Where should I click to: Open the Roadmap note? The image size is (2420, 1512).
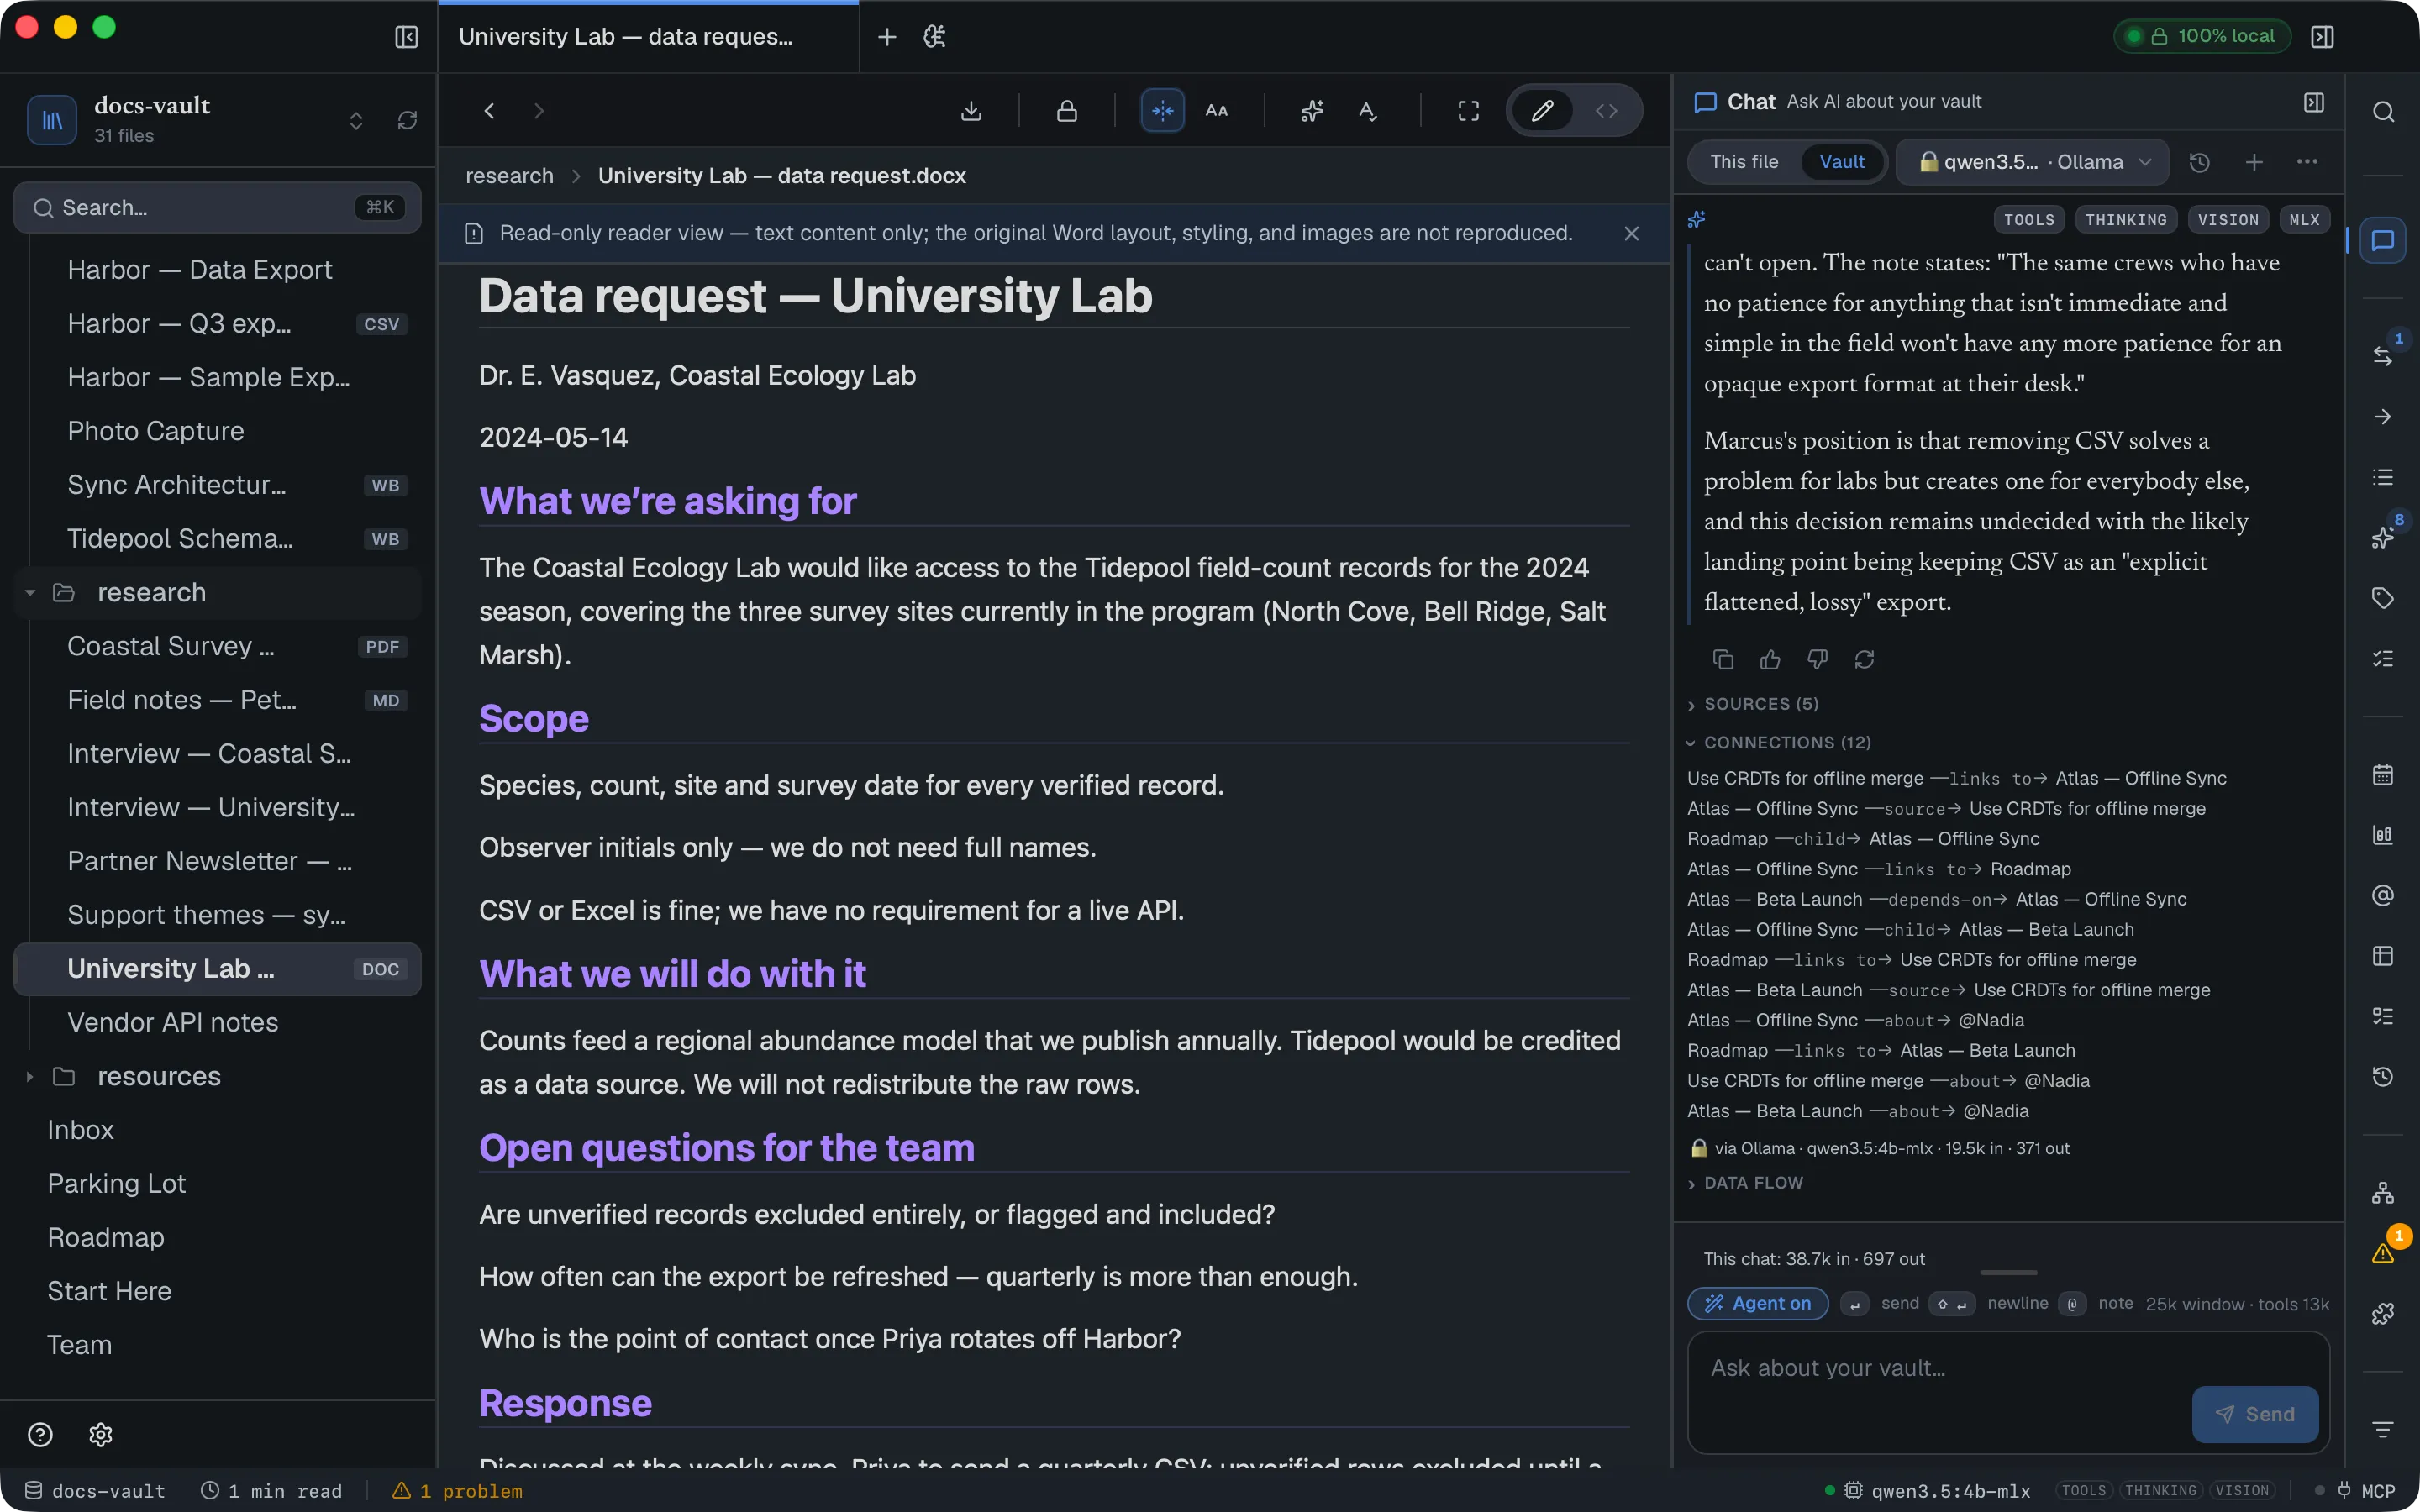218,1238
